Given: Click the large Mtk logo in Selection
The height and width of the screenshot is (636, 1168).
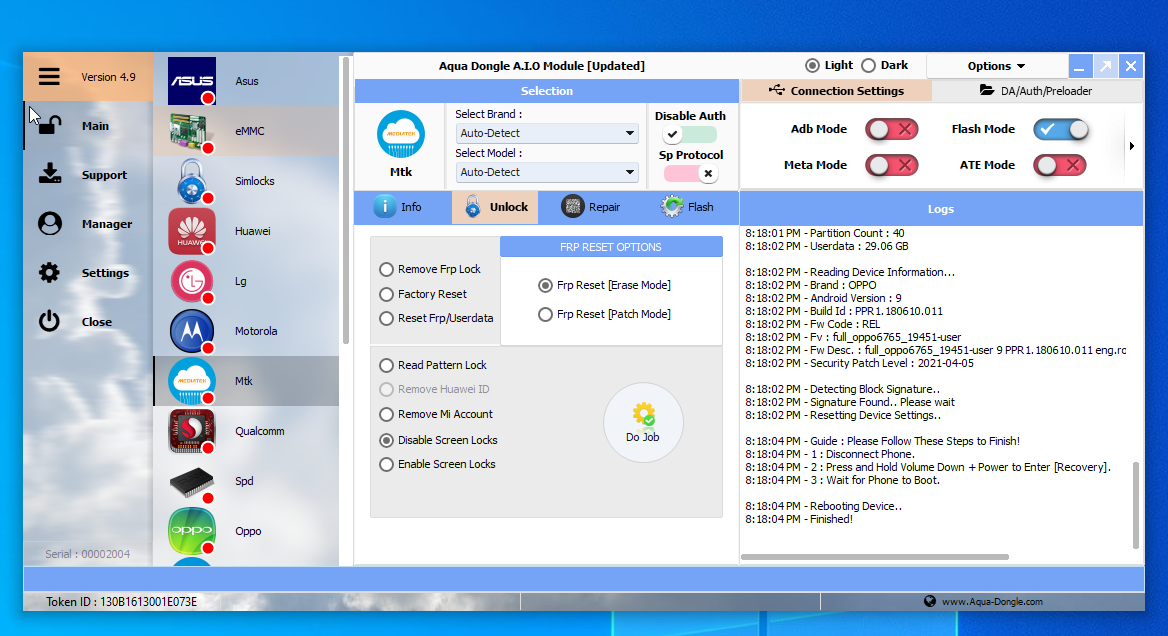Looking at the screenshot, I should pyautogui.click(x=401, y=134).
